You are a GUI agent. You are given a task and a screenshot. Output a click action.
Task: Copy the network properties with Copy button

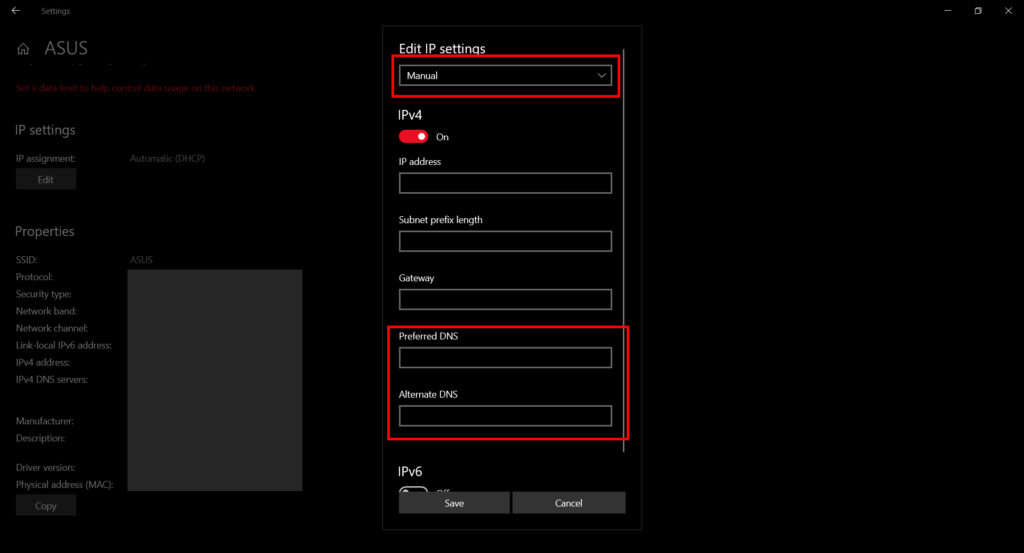click(46, 506)
